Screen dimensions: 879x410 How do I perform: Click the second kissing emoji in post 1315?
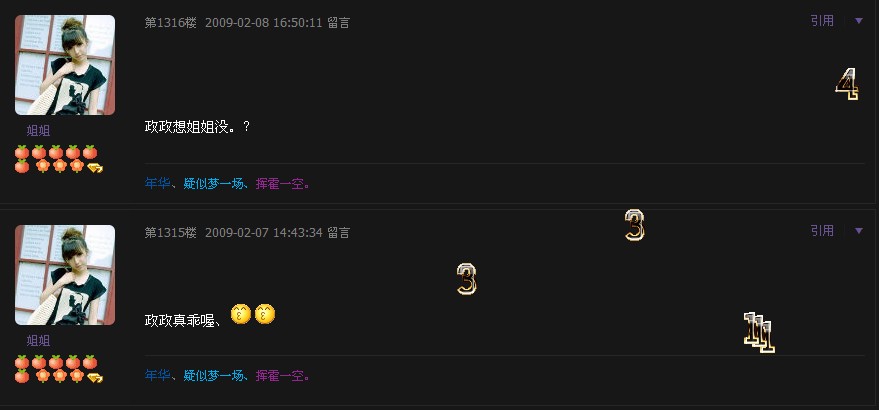click(x=265, y=314)
